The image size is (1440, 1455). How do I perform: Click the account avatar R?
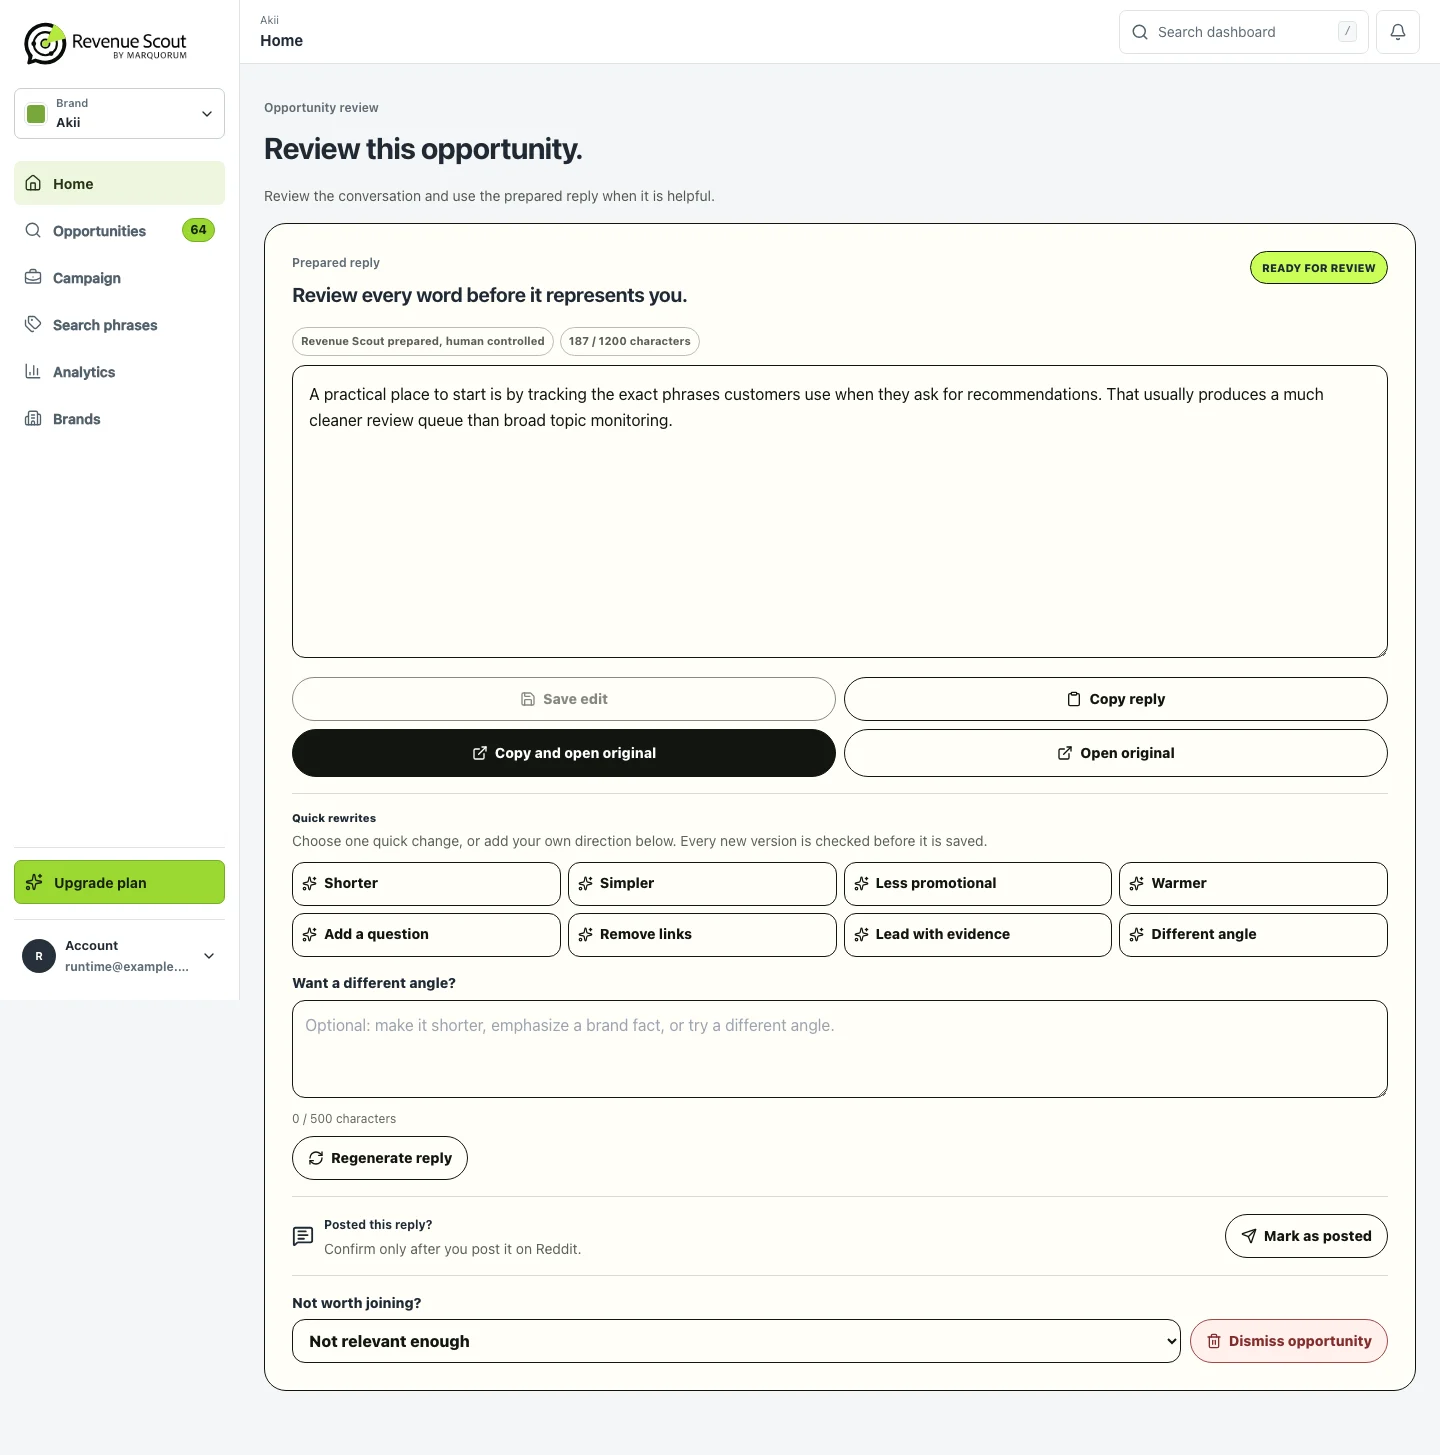pos(39,956)
